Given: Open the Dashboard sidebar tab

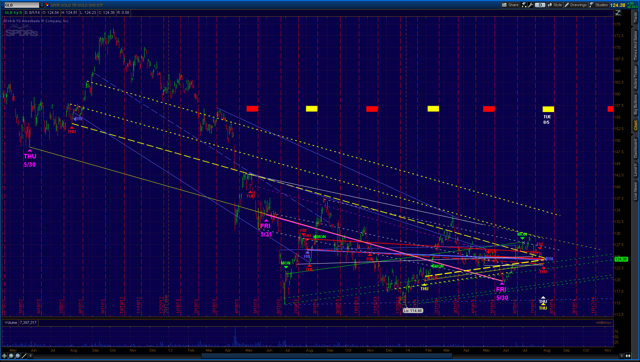Looking at the screenshot, I should tap(636, 148).
